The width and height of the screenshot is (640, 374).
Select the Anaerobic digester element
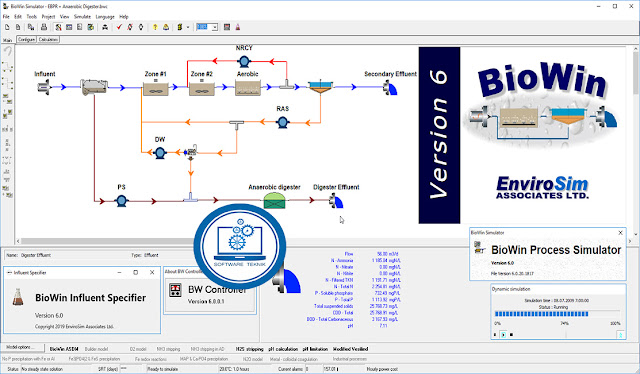[x=274, y=200]
